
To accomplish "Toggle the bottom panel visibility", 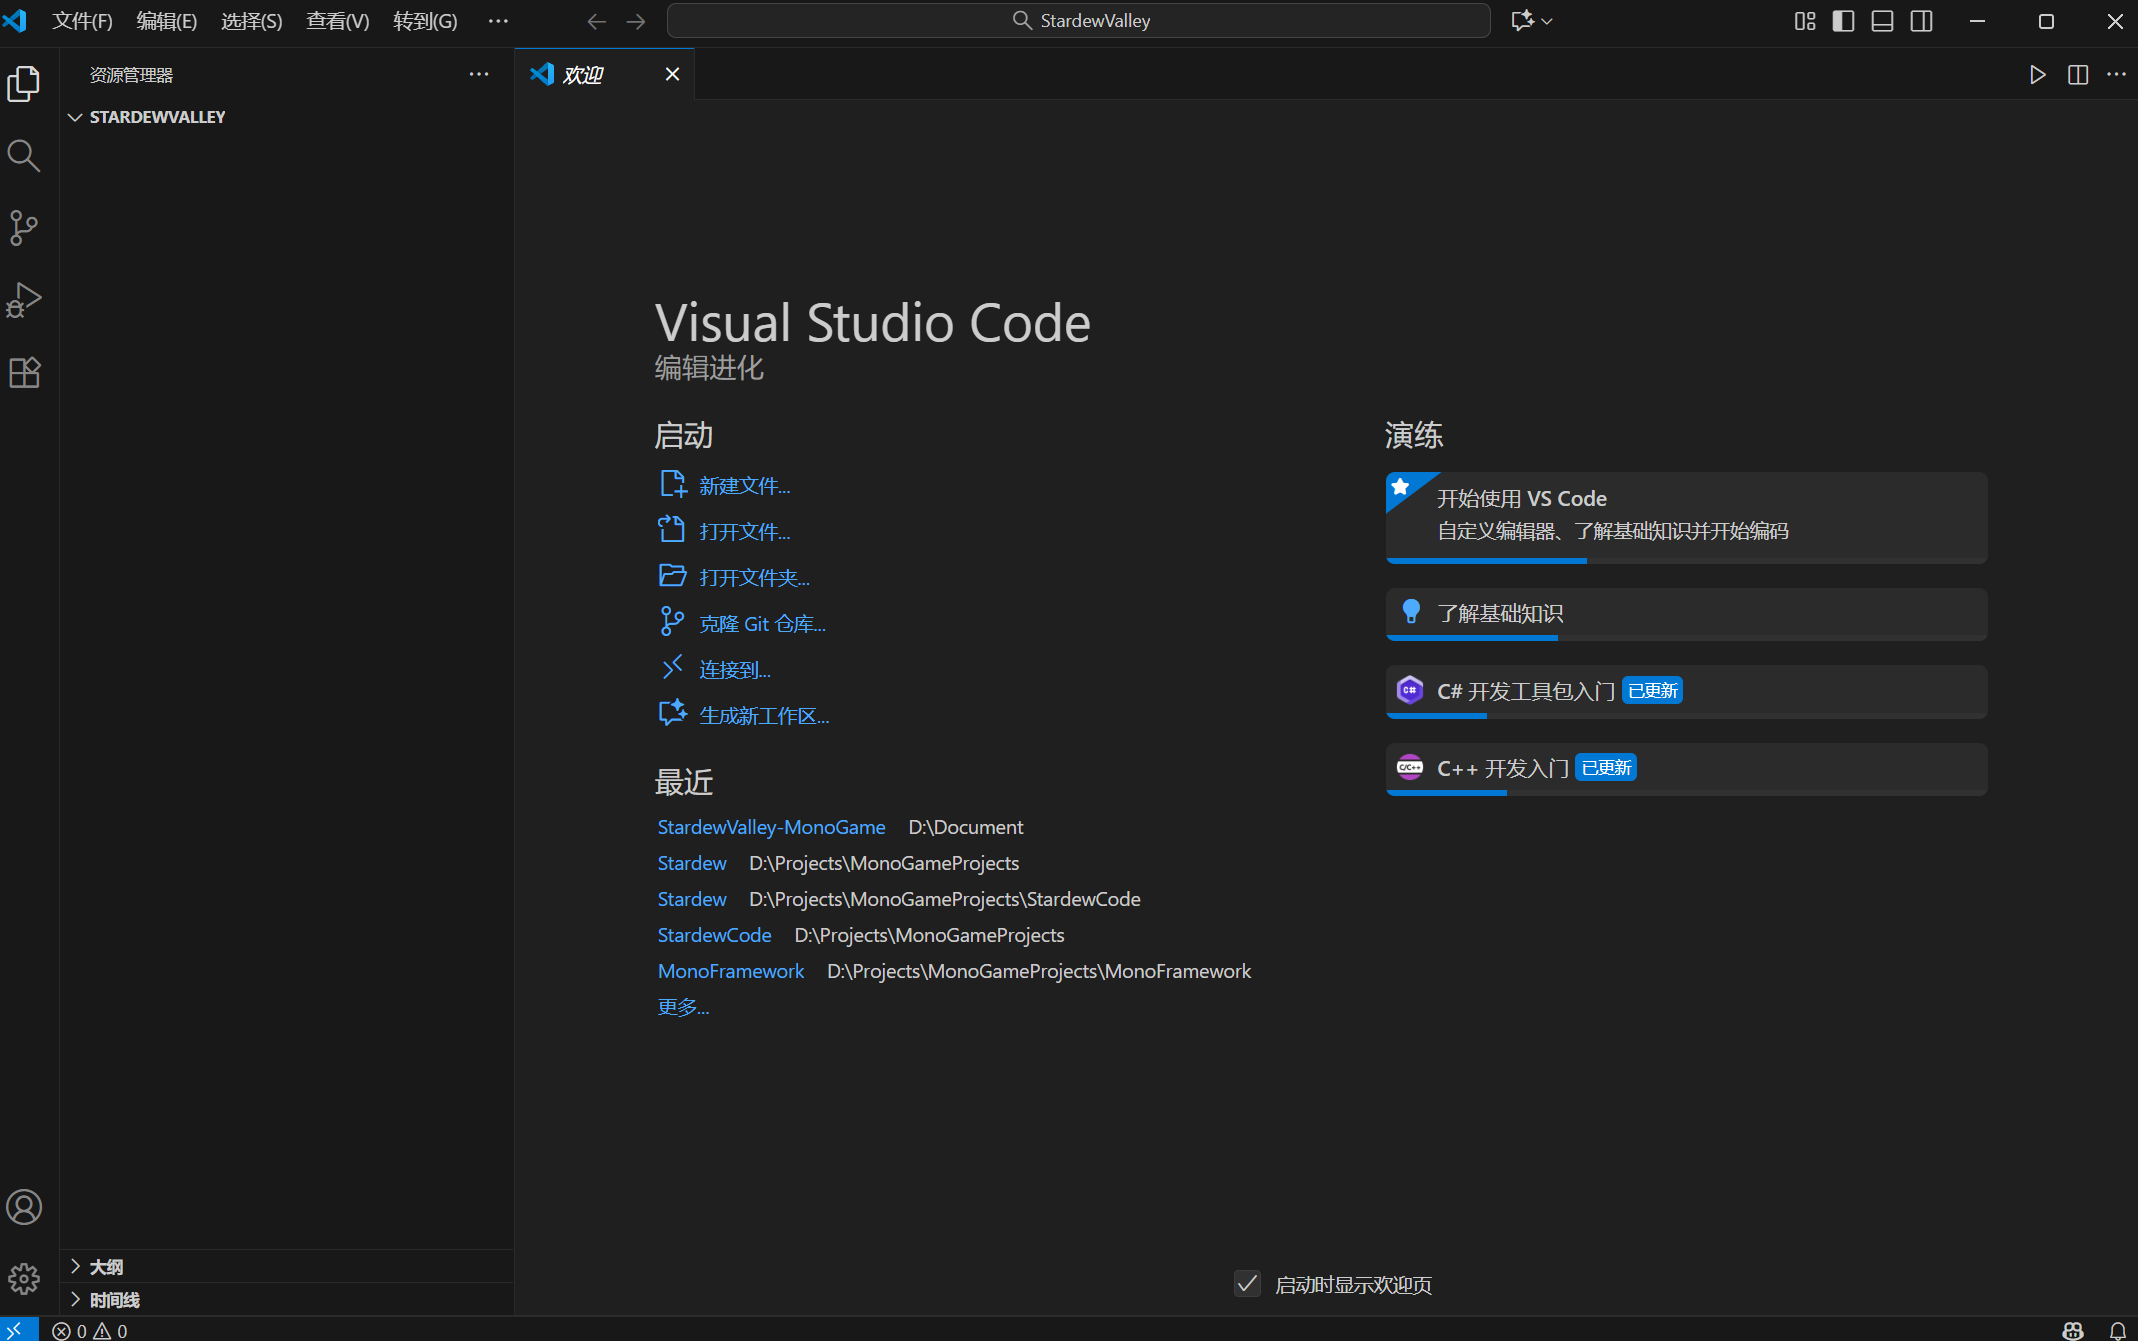I will tap(1882, 21).
